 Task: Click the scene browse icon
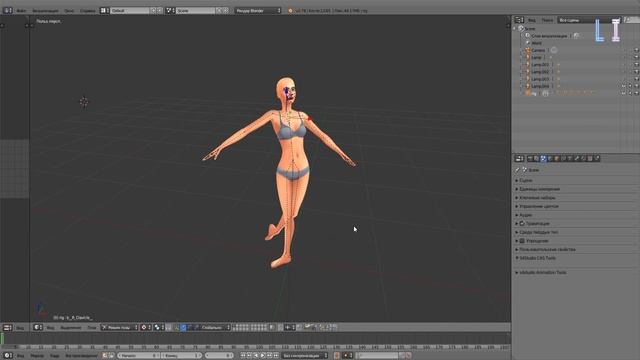coord(171,11)
